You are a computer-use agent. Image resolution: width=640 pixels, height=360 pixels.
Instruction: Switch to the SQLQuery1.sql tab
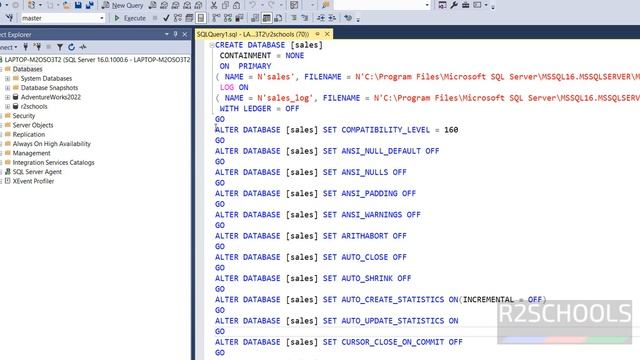point(253,34)
